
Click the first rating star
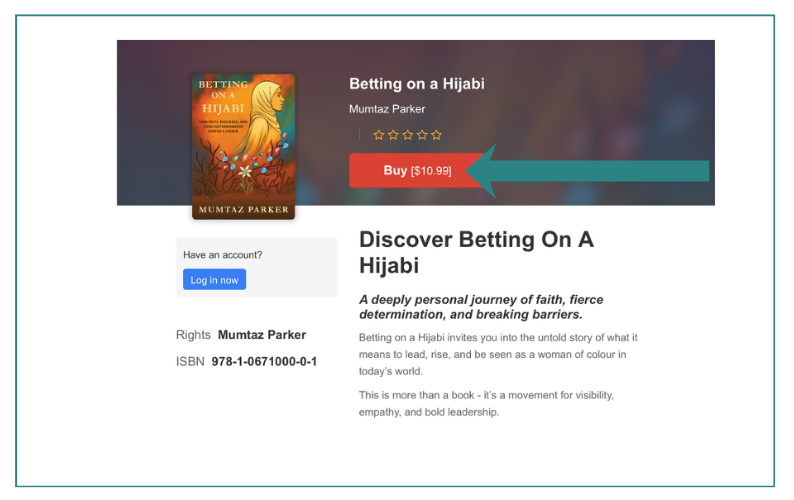click(x=378, y=135)
